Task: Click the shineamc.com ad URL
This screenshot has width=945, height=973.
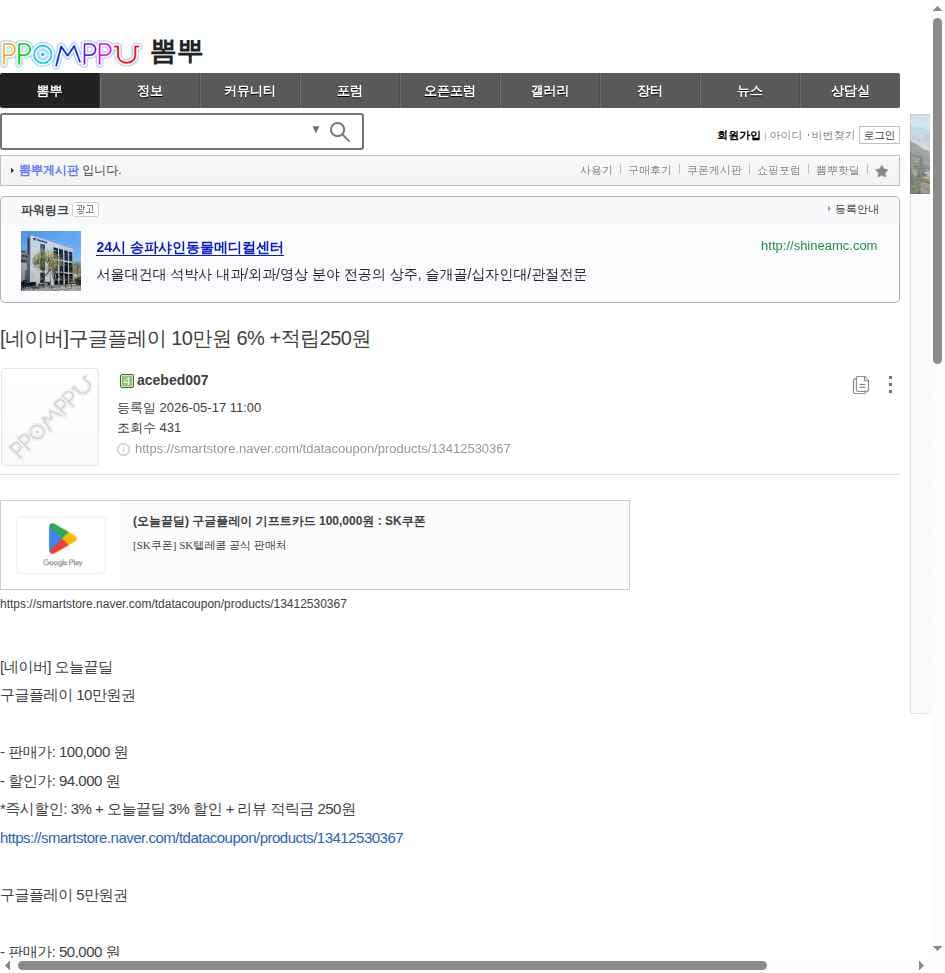Action: (x=819, y=246)
